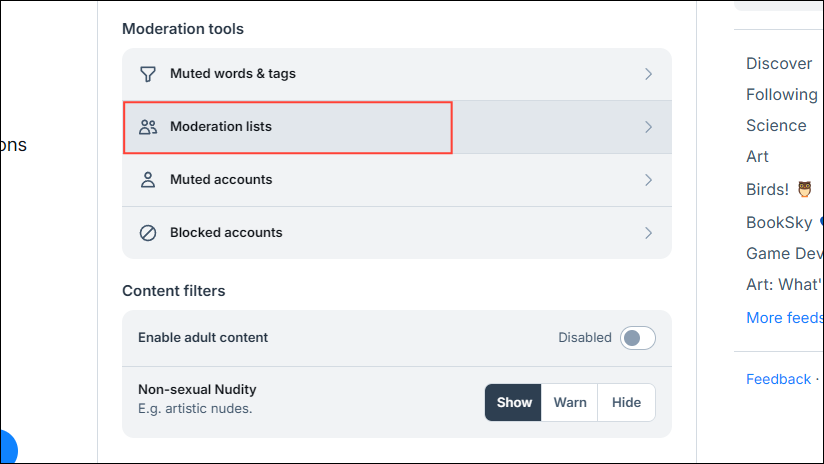Click the person icon for muted accounts
Image resolution: width=824 pixels, height=464 pixels.
coord(148,180)
